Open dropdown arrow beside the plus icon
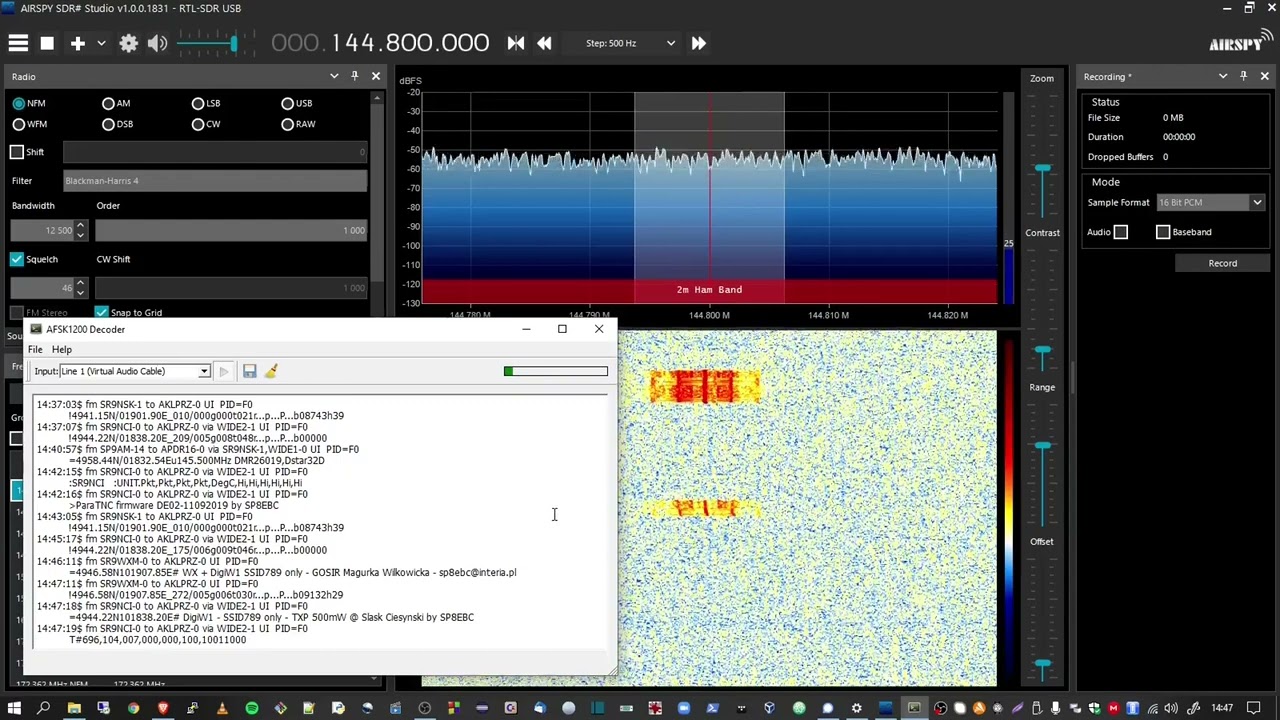The width and height of the screenshot is (1280, 720). tap(101, 43)
